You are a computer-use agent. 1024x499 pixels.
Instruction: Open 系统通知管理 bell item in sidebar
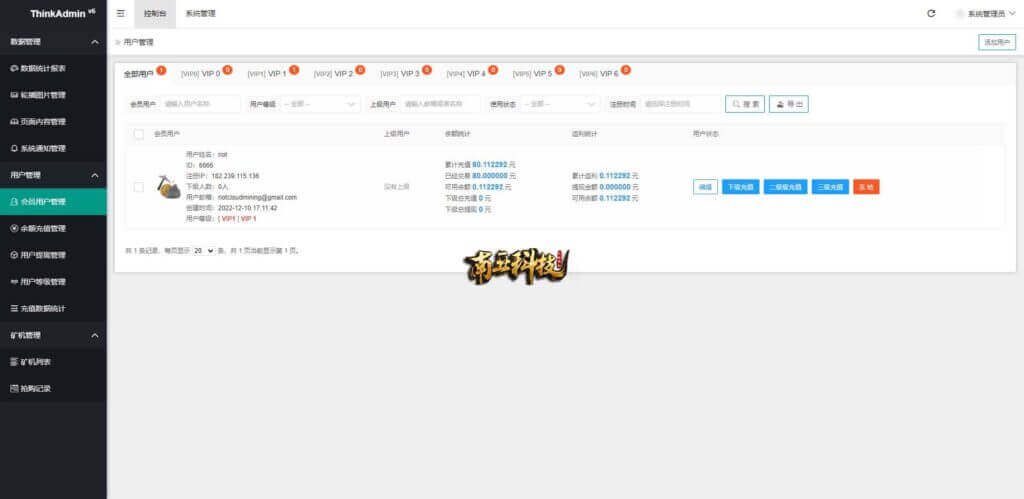[x=43, y=148]
